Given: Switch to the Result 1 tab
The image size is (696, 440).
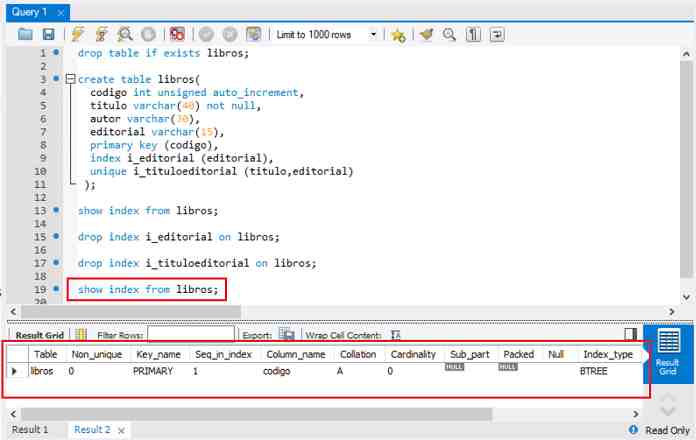Looking at the screenshot, I should pyautogui.click(x=30, y=429).
